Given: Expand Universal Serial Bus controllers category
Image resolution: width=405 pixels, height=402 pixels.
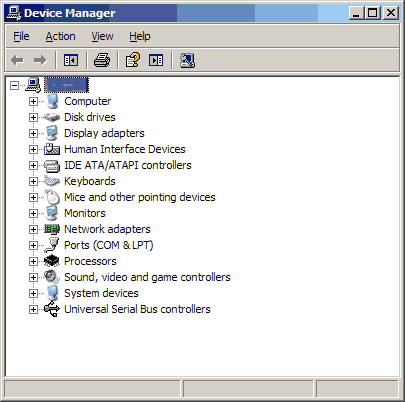Looking at the screenshot, I should [33, 309].
